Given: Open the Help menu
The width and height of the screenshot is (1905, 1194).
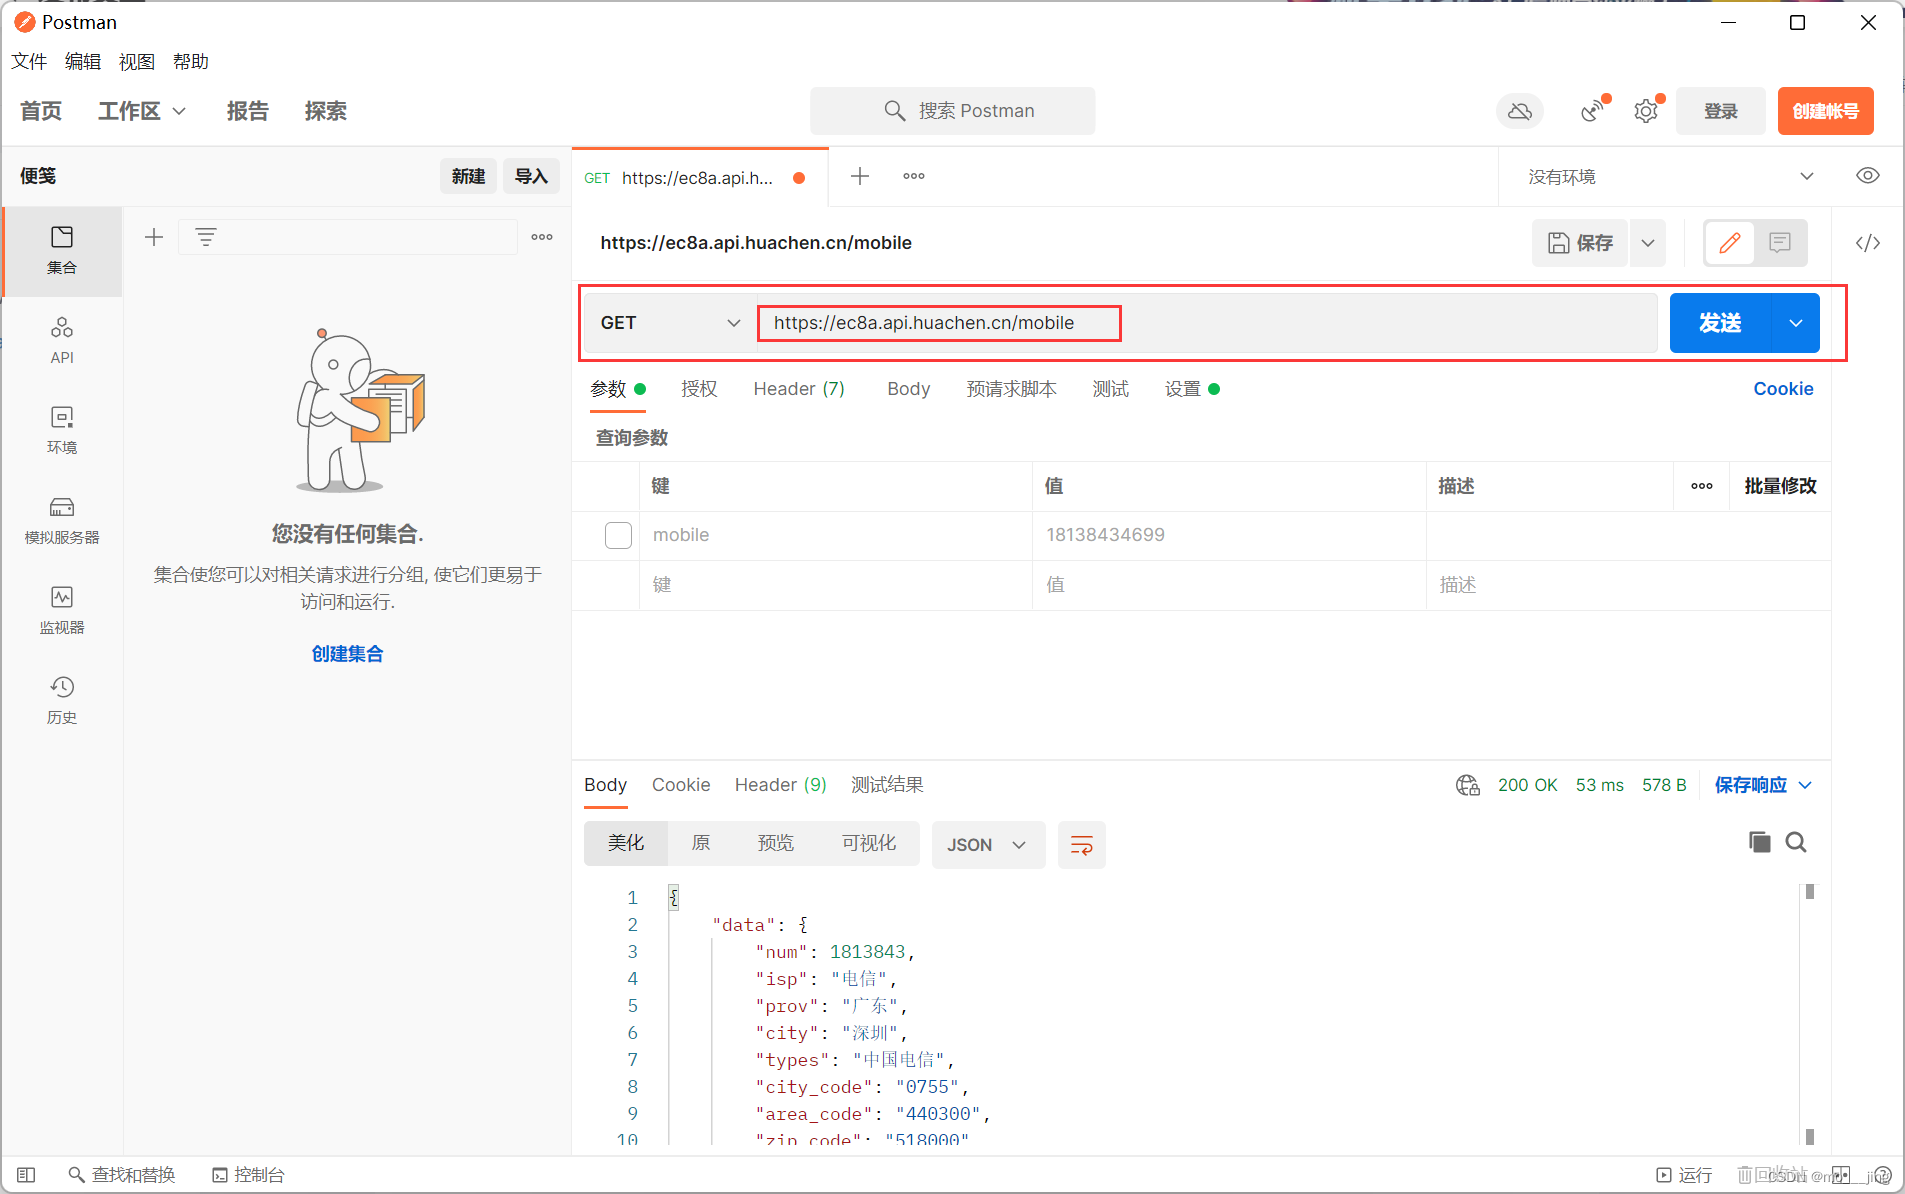Looking at the screenshot, I should [x=191, y=62].
